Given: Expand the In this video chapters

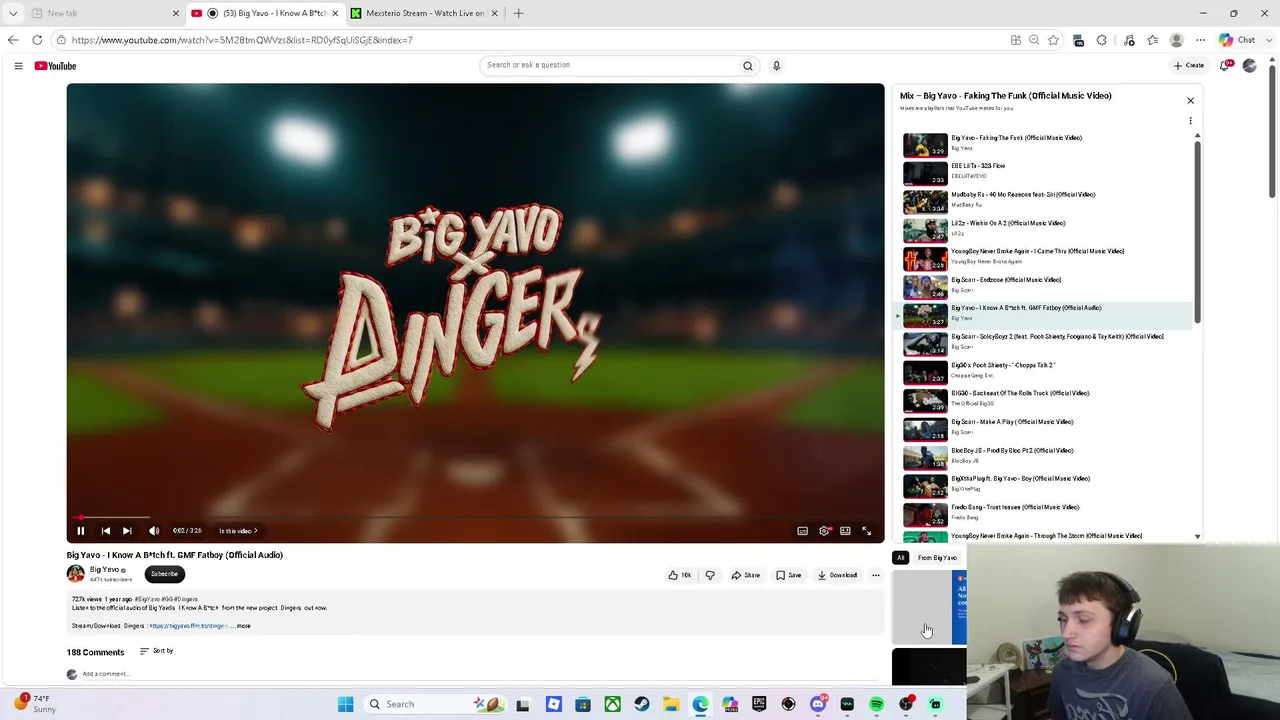Looking at the screenshot, I should 238,531.
